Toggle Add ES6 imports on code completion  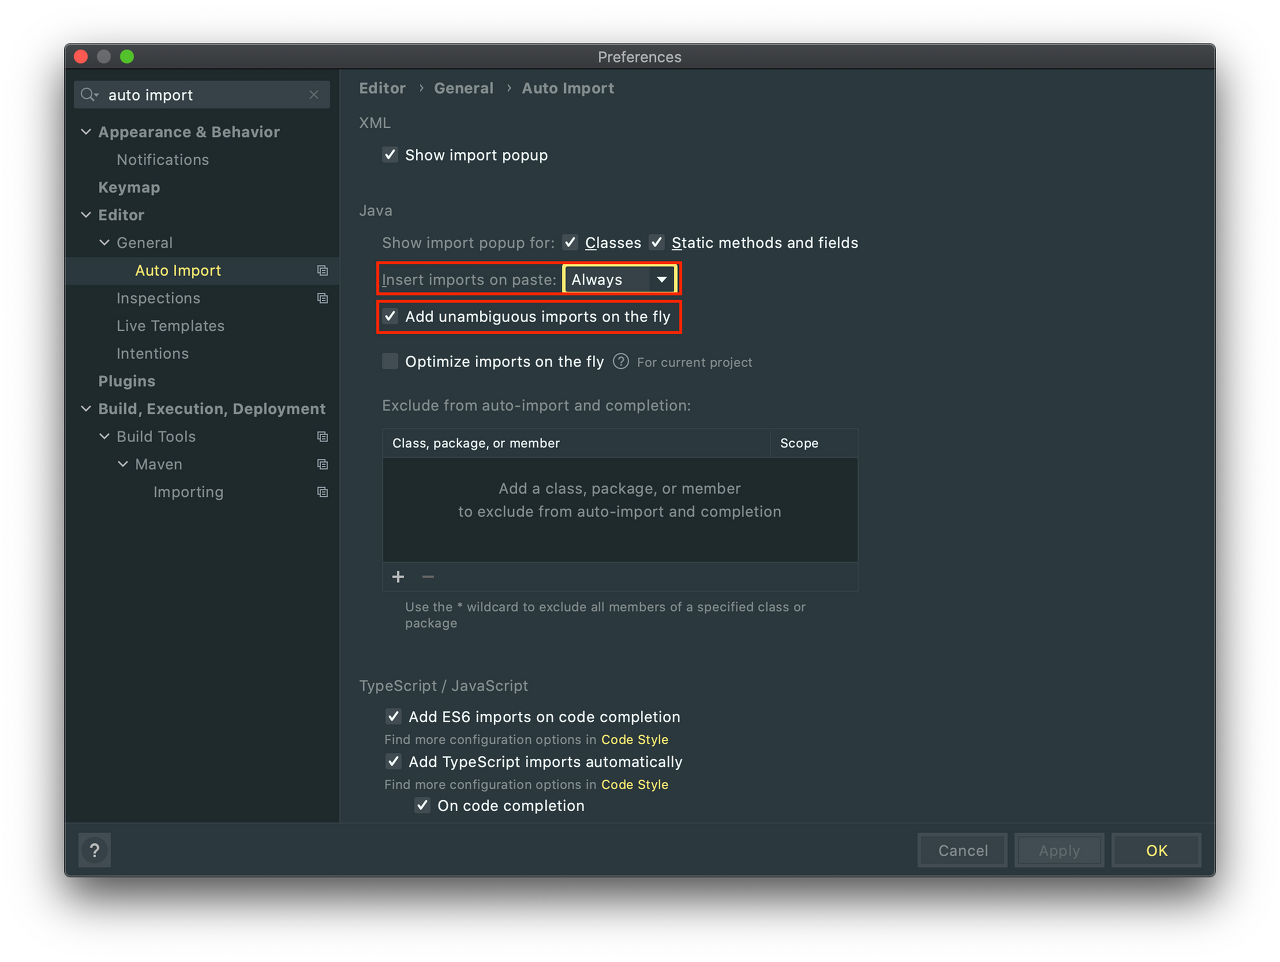pyautogui.click(x=394, y=717)
